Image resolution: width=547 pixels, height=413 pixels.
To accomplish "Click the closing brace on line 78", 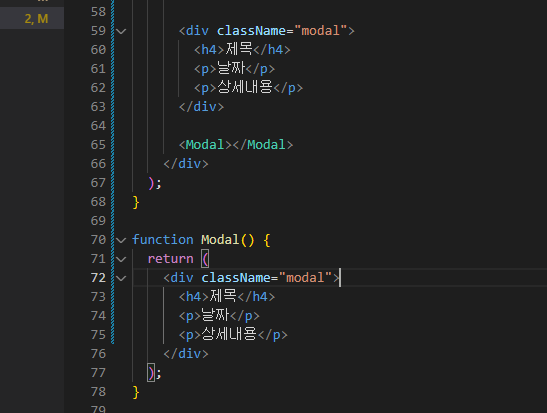I will click(x=136, y=392).
